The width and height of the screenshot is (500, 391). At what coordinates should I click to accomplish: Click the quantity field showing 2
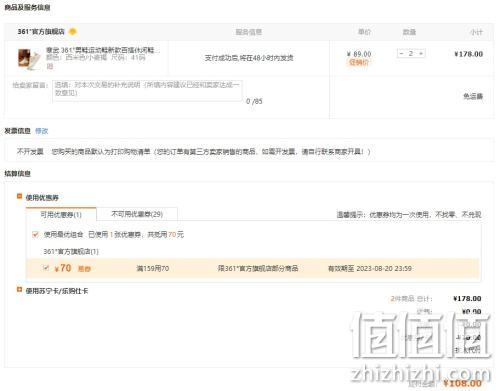point(411,53)
